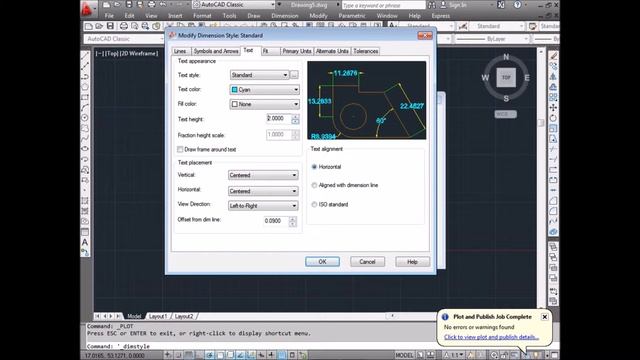This screenshot has height=360, width=640.
Task: Open the Fill color None dropdown
Action: pyautogui.click(x=264, y=104)
